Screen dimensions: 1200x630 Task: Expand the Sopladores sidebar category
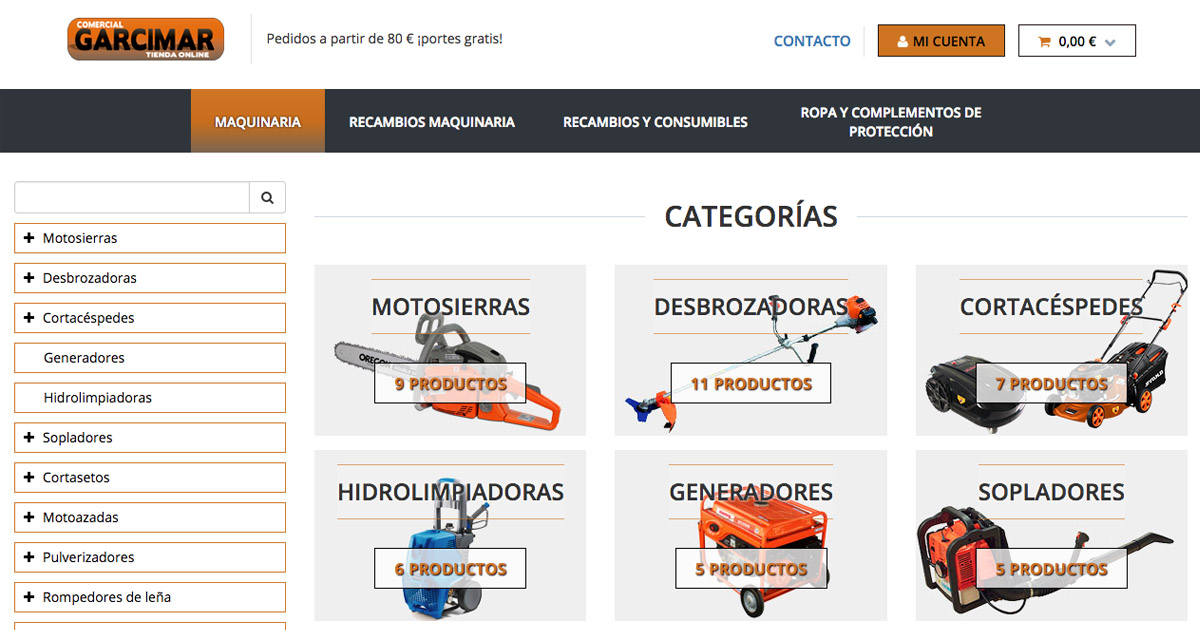pos(28,437)
